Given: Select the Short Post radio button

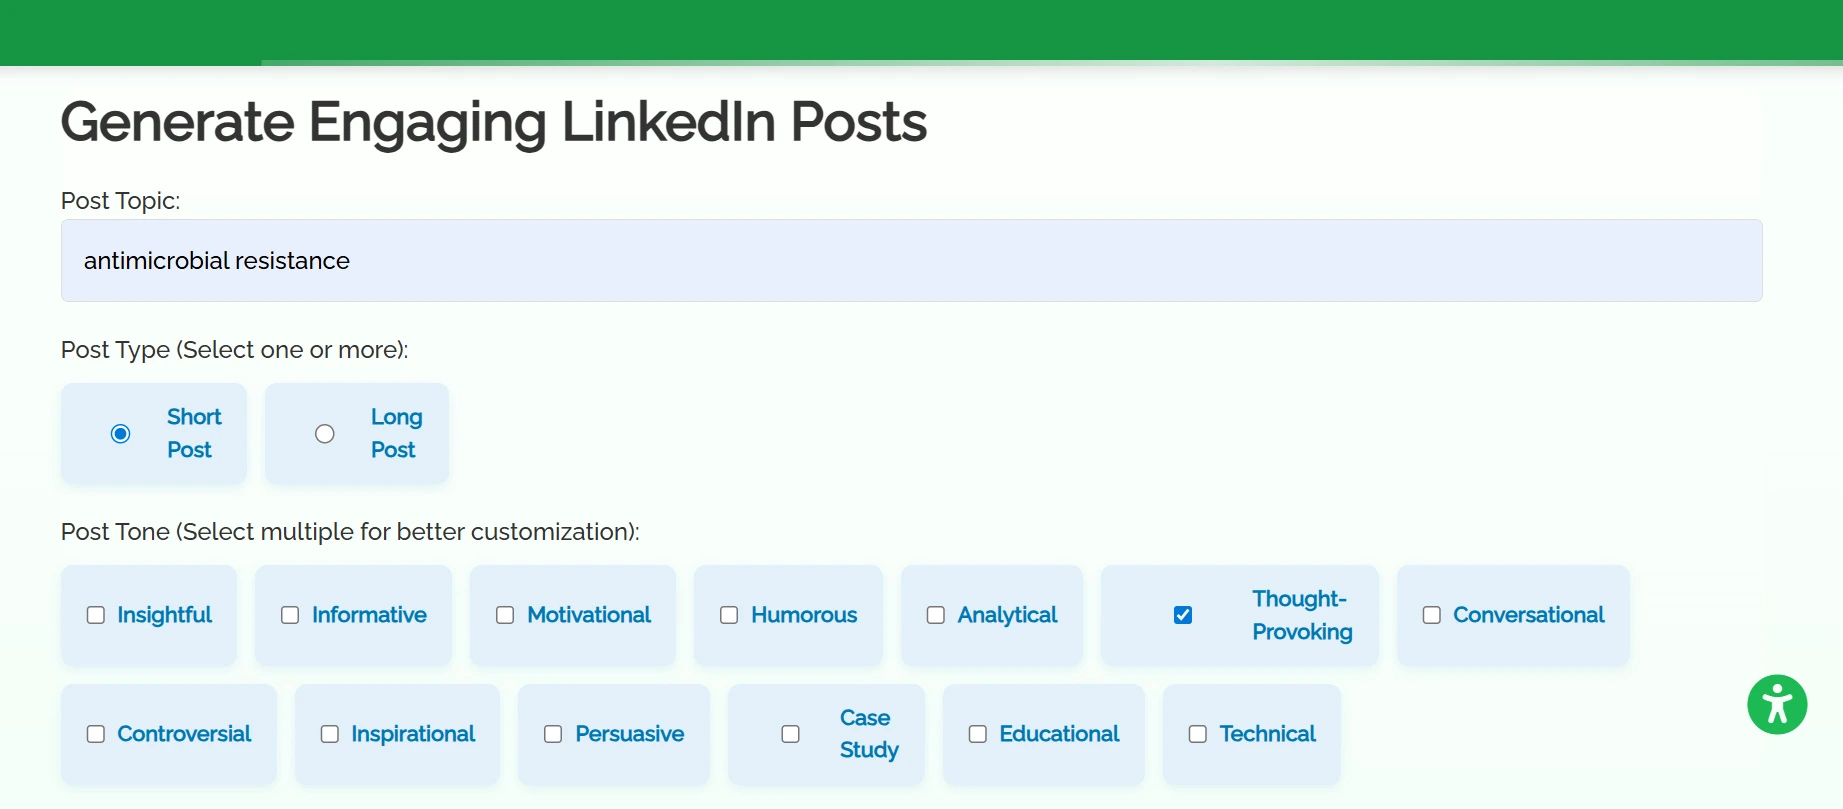Looking at the screenshot, I should pos(121,434).
